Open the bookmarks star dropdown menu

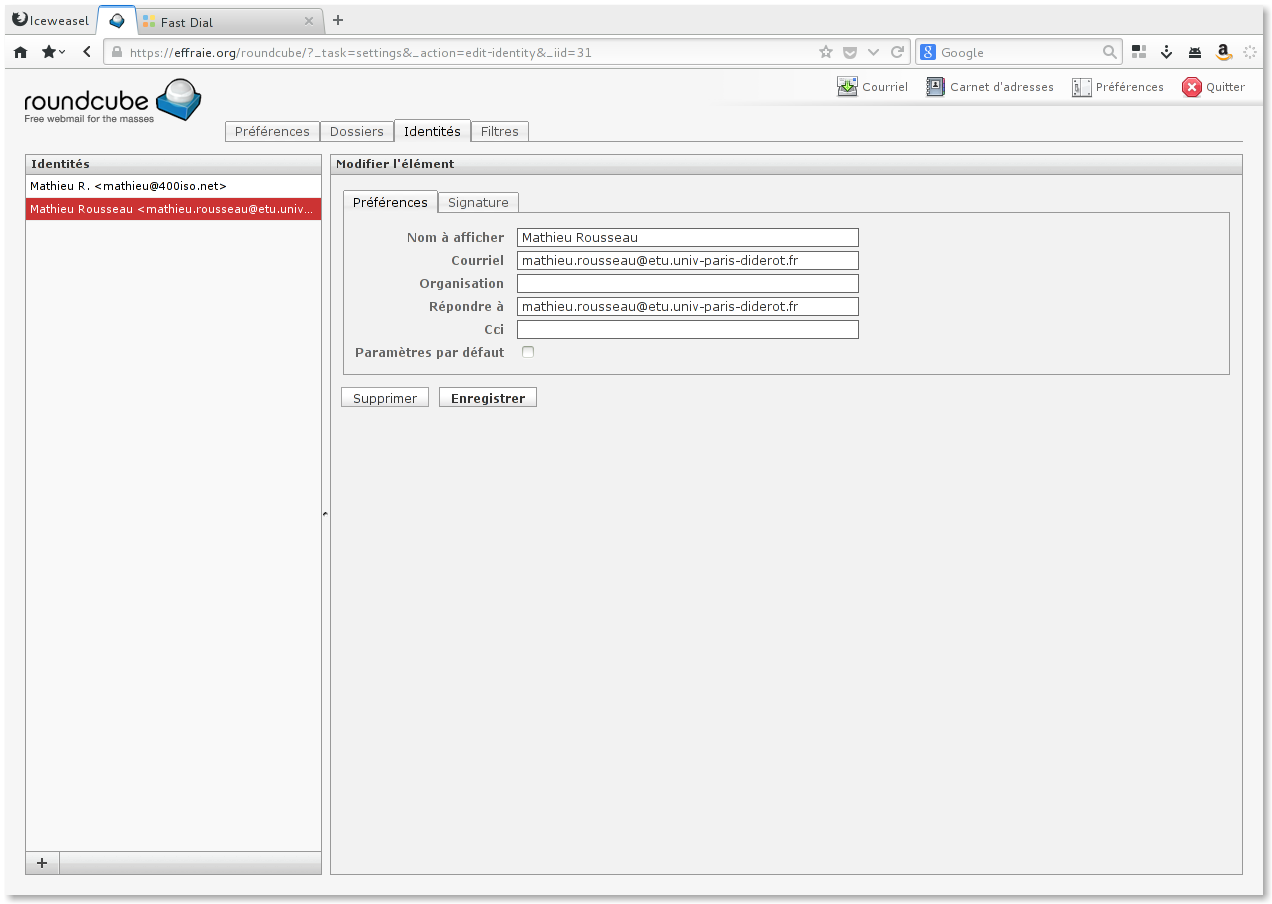pos(53,52)
